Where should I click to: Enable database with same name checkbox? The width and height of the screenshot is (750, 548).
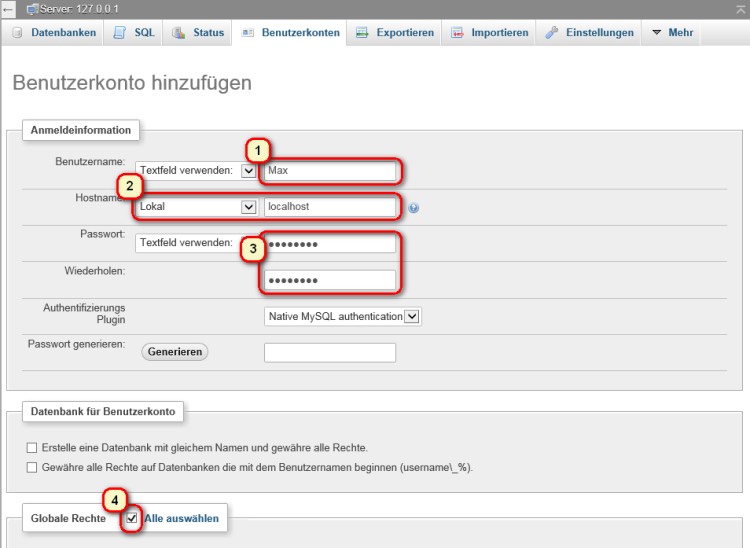pyautogui.click(x=32, y=448)
